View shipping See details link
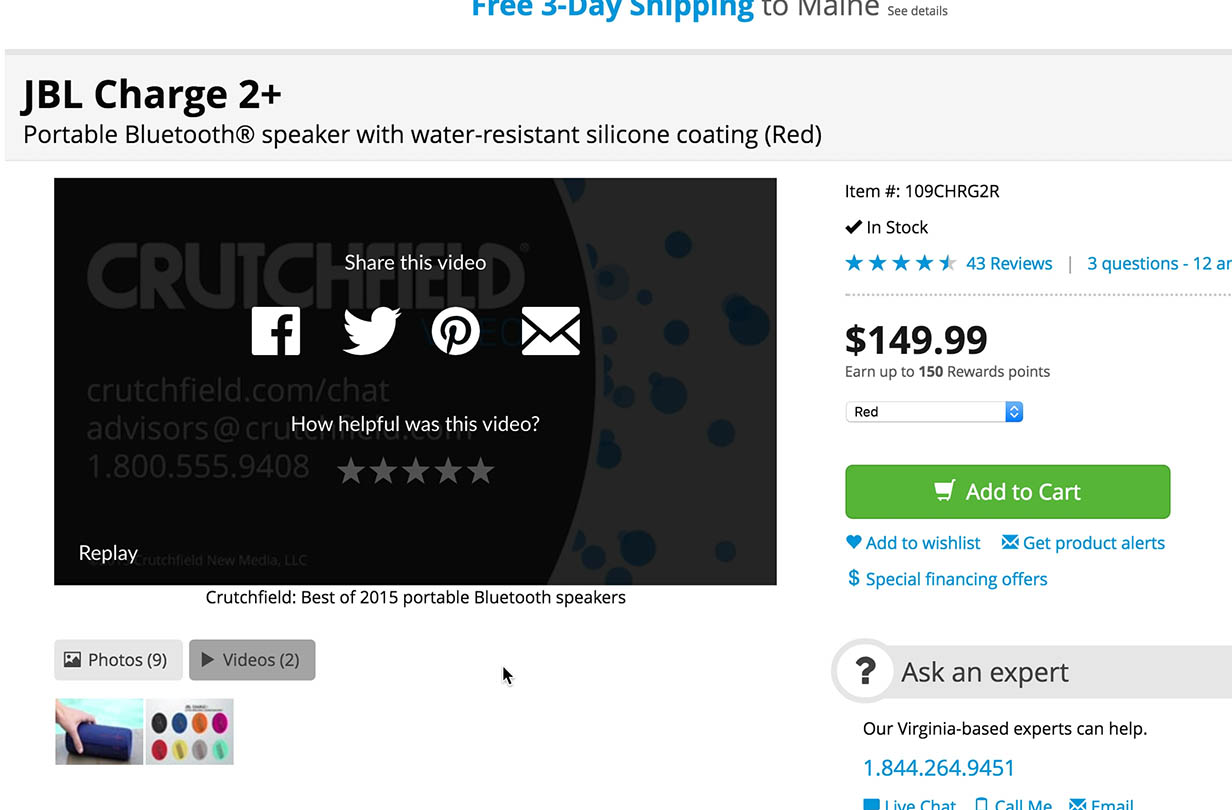Image resolution: width=1232 pixels, height=810 pixels. click(x=917, y=11)
